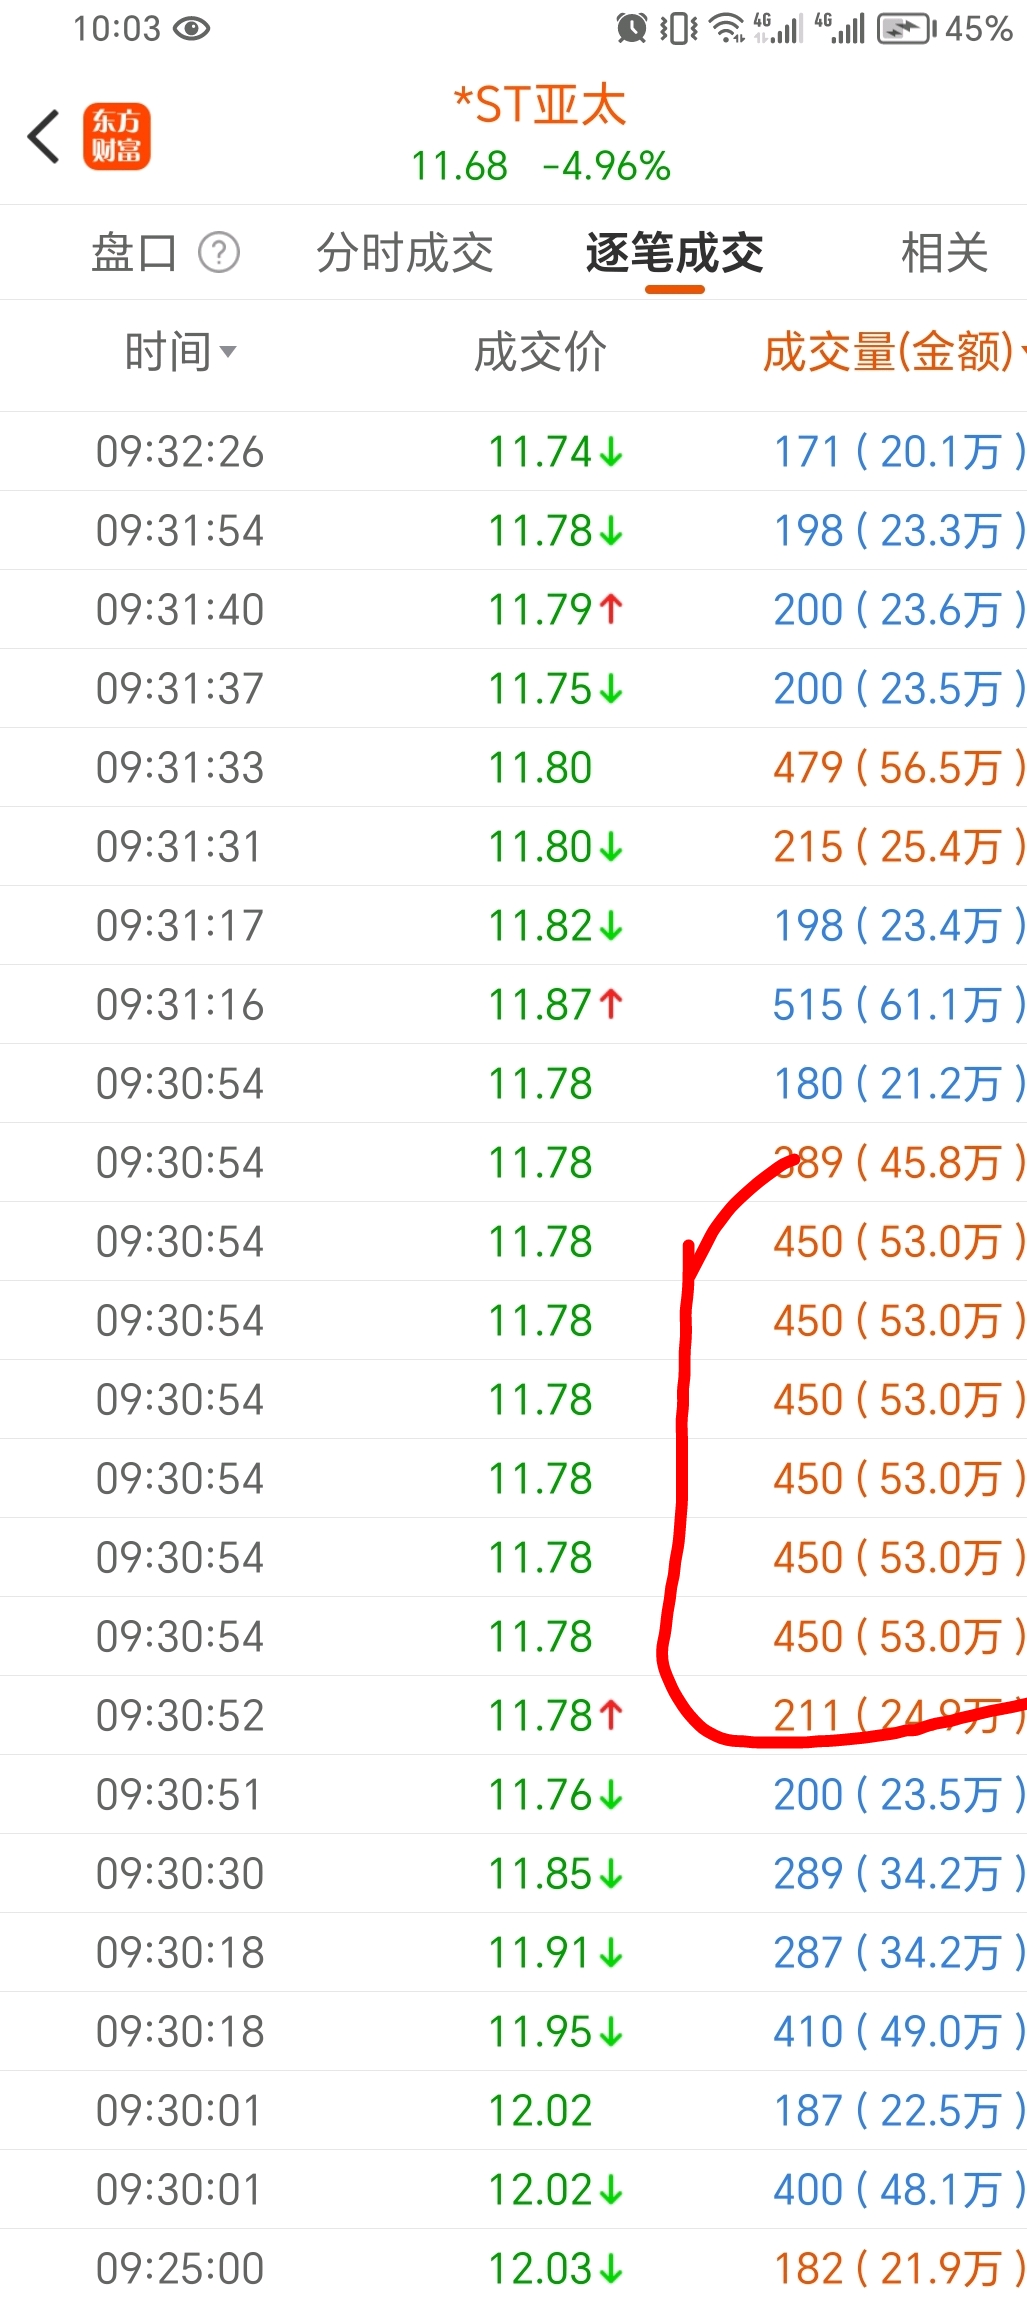Screen dimensions: 1027x2307
Task: Tap the back arrow icon
Action: tap(43, 136)
